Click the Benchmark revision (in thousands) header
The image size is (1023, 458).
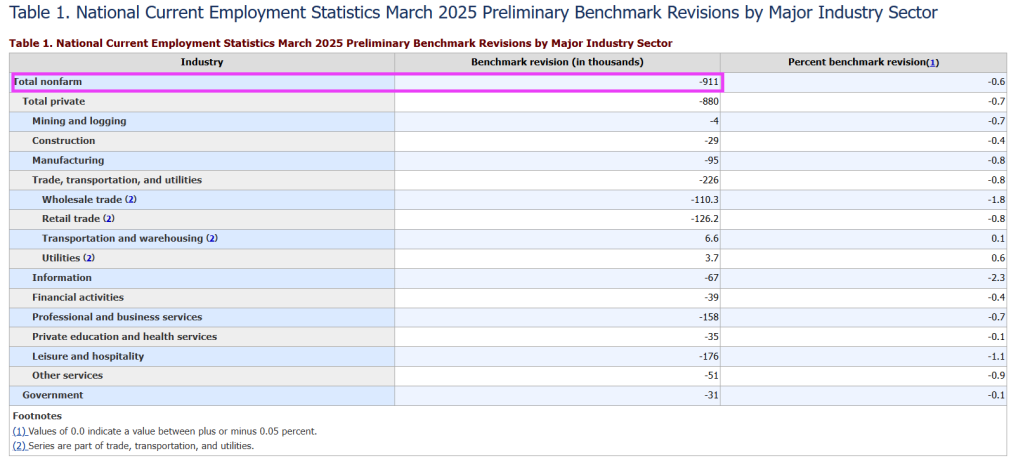pos(557,63)
